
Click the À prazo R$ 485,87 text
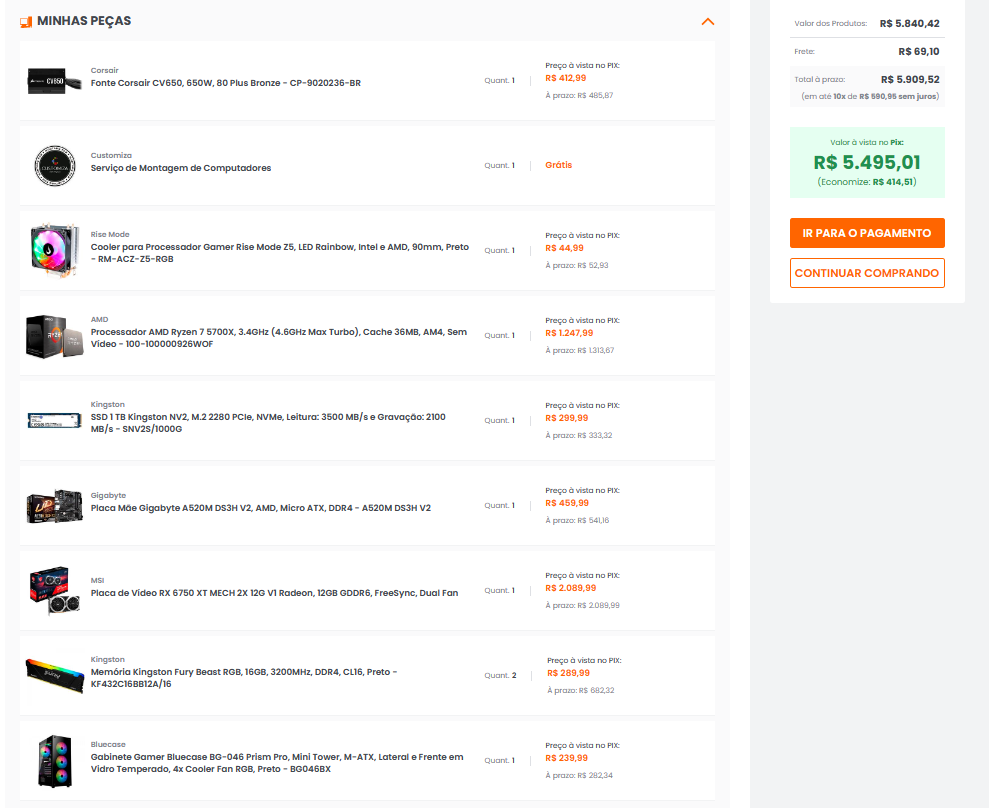click(579, 96)
